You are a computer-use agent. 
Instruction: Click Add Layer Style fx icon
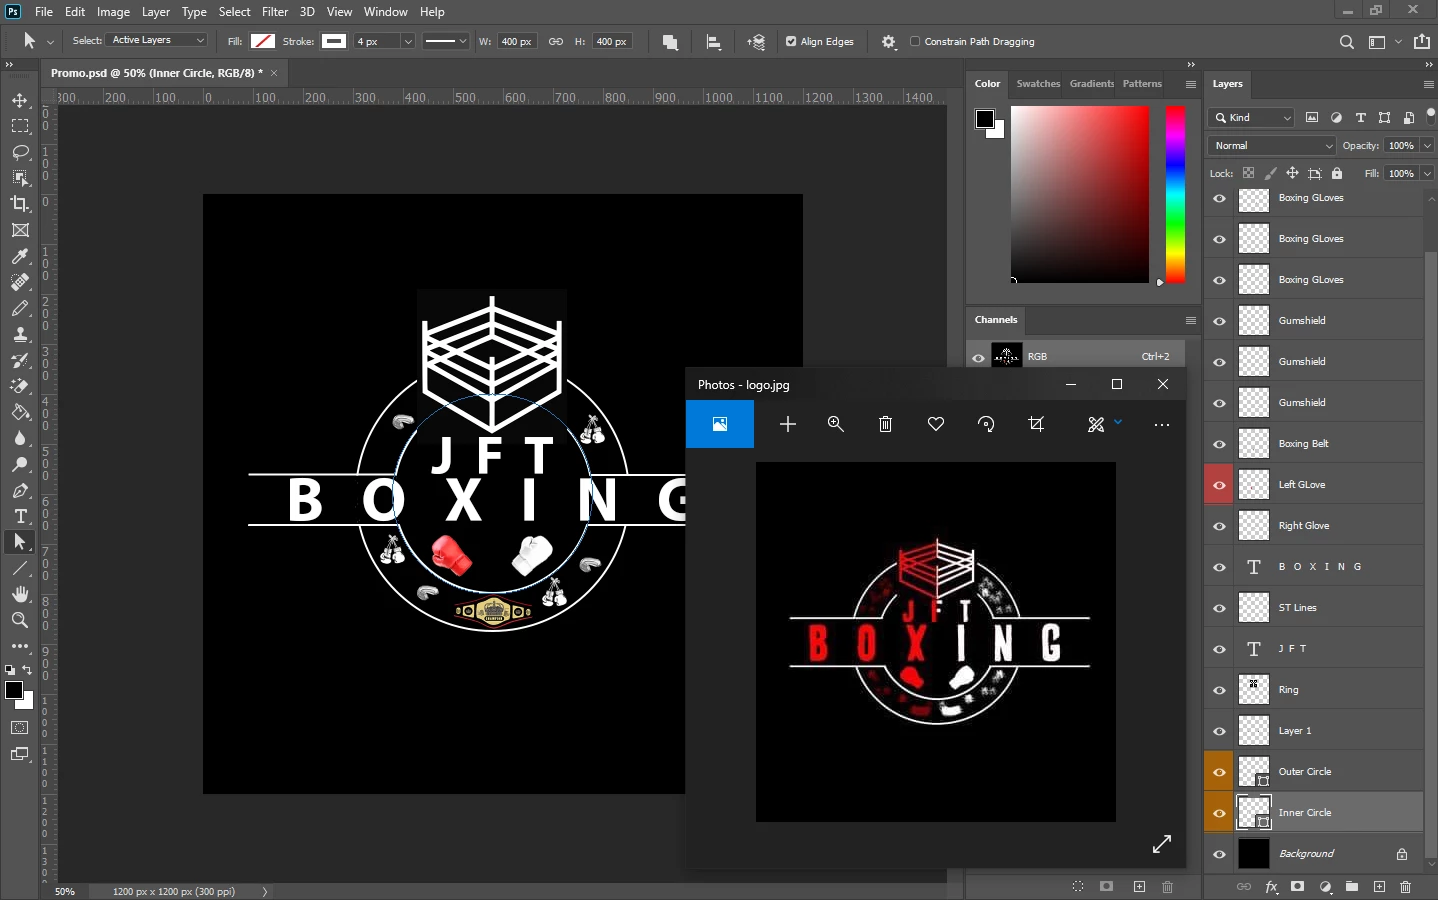tap(1271, 887)
